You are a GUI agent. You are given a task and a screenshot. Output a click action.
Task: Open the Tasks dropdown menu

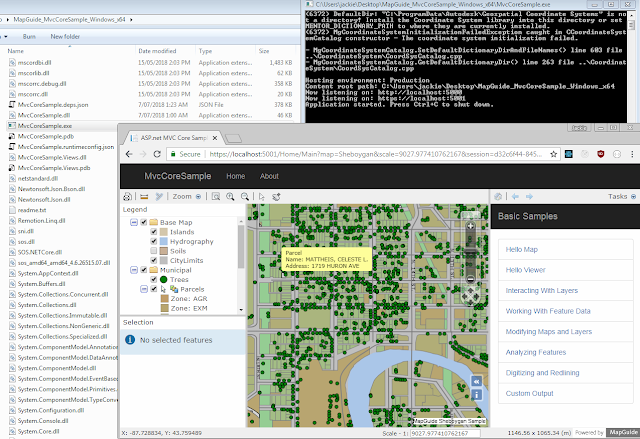coord(622,197)
